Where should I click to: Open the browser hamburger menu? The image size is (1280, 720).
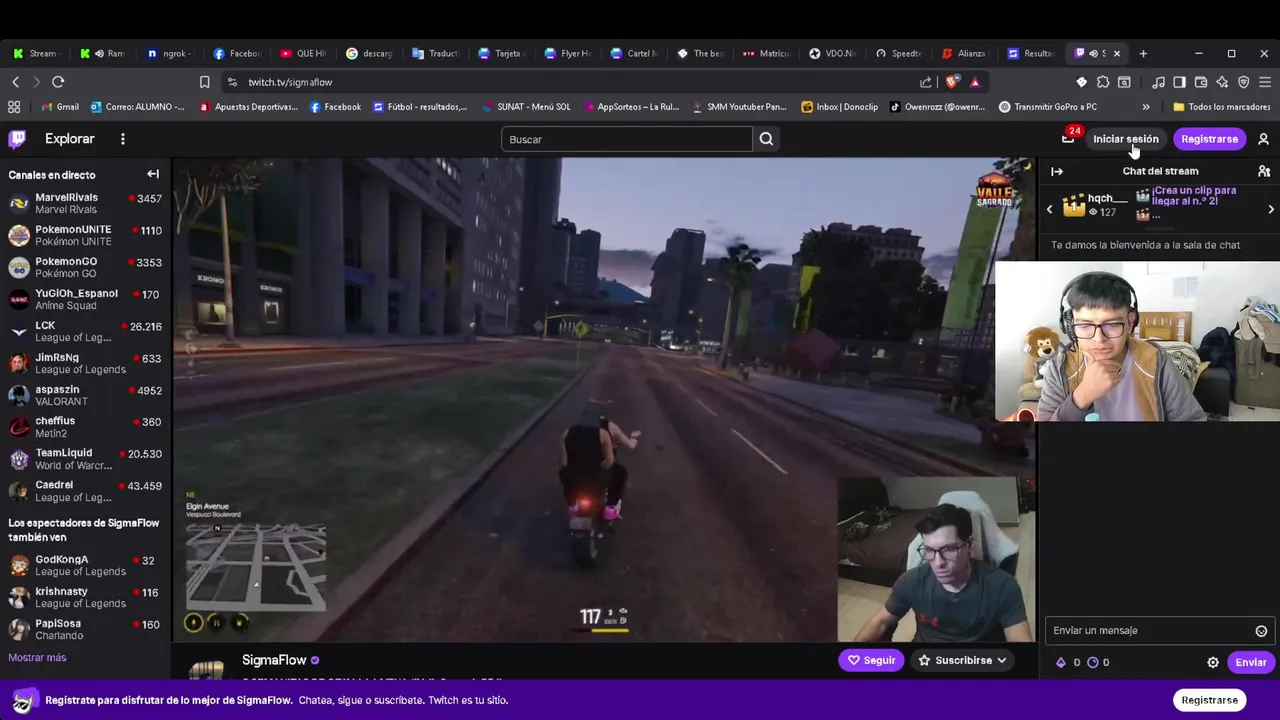coord(1265,82)
